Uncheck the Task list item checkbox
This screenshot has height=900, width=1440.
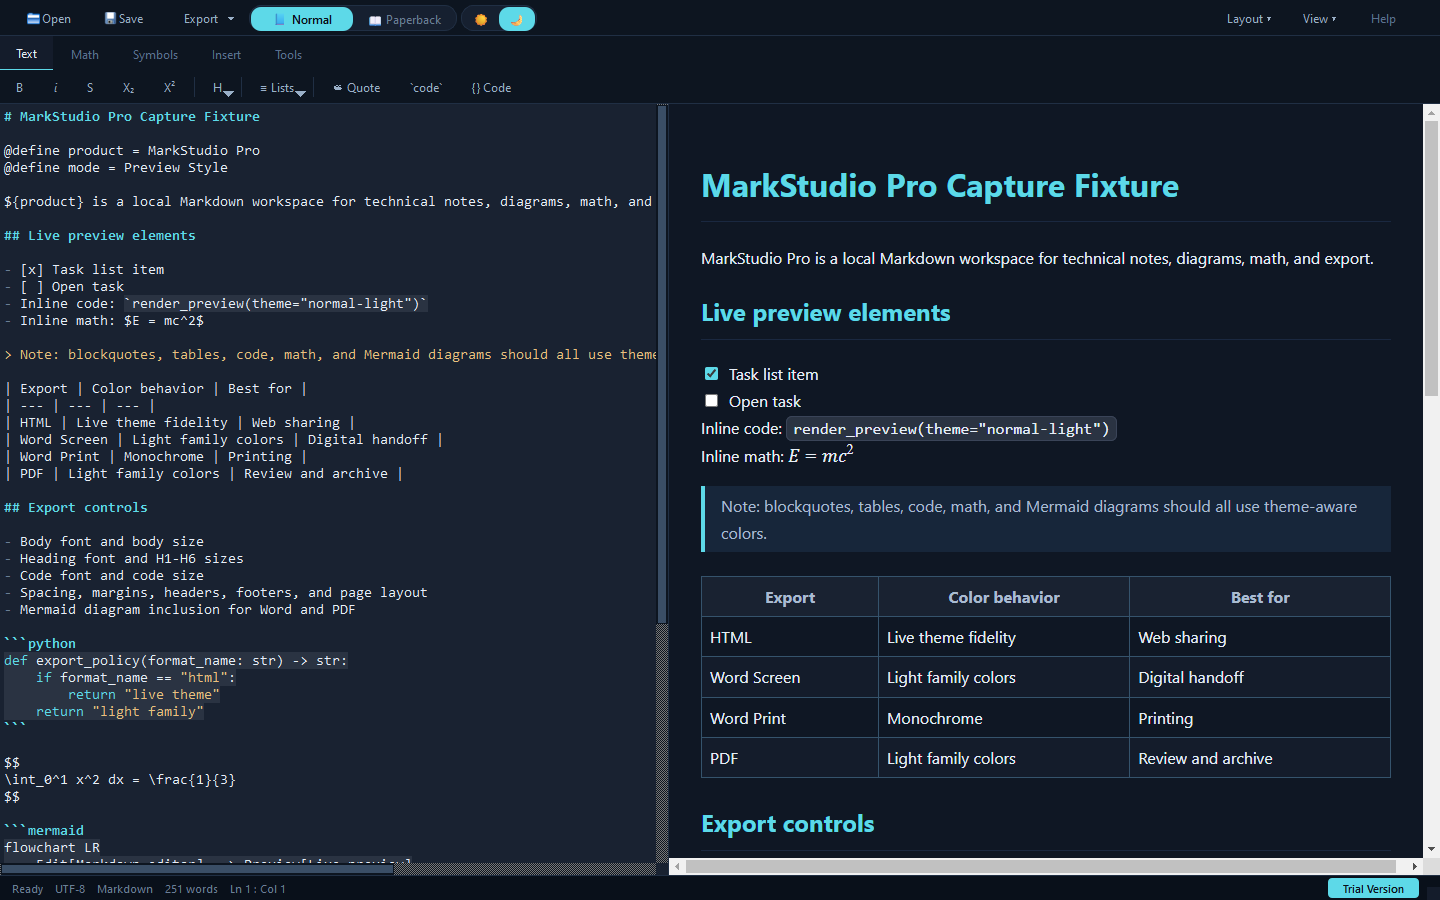pyautogui.click(x=711, y=373)
